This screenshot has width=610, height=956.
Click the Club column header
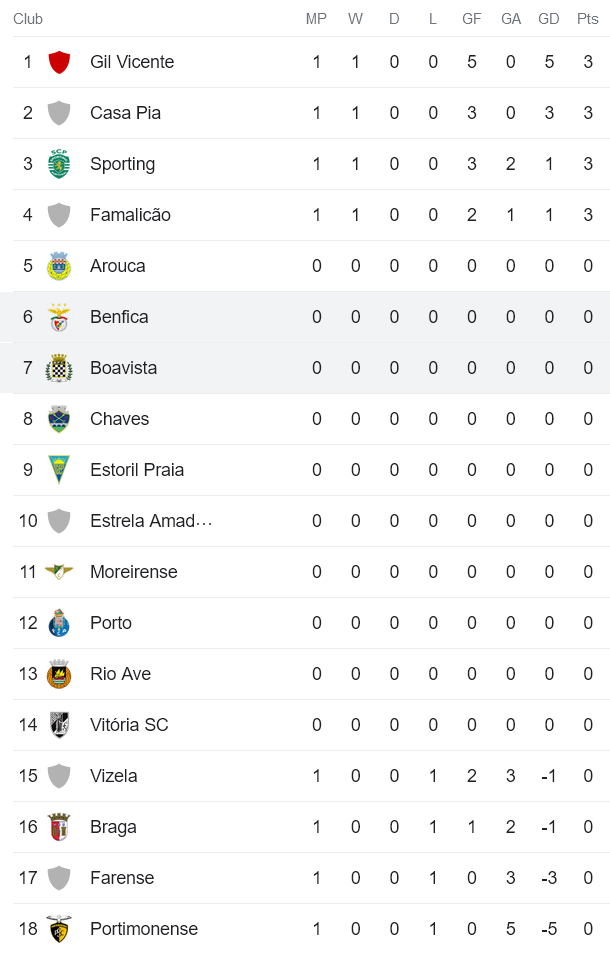(x=28, y=18)
